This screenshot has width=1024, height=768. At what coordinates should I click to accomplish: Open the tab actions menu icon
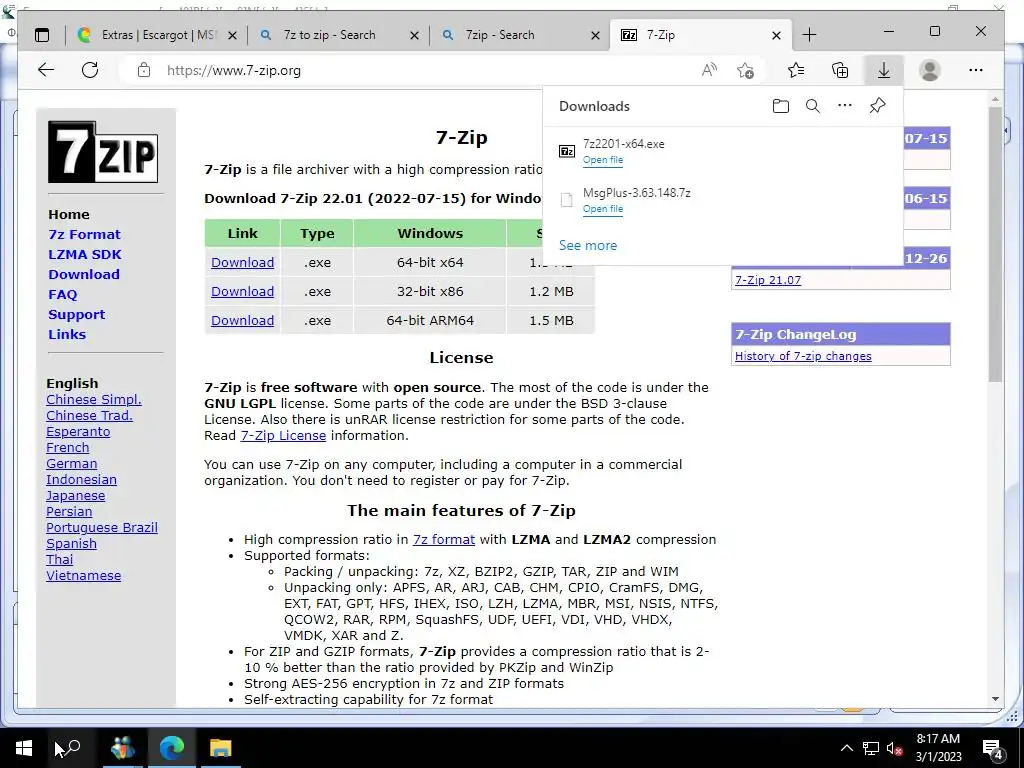click(42, 35)
